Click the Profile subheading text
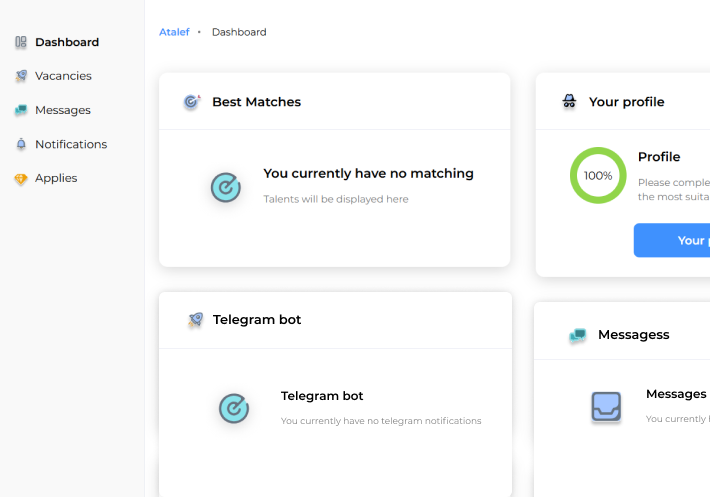 click(x=659, y=157)
